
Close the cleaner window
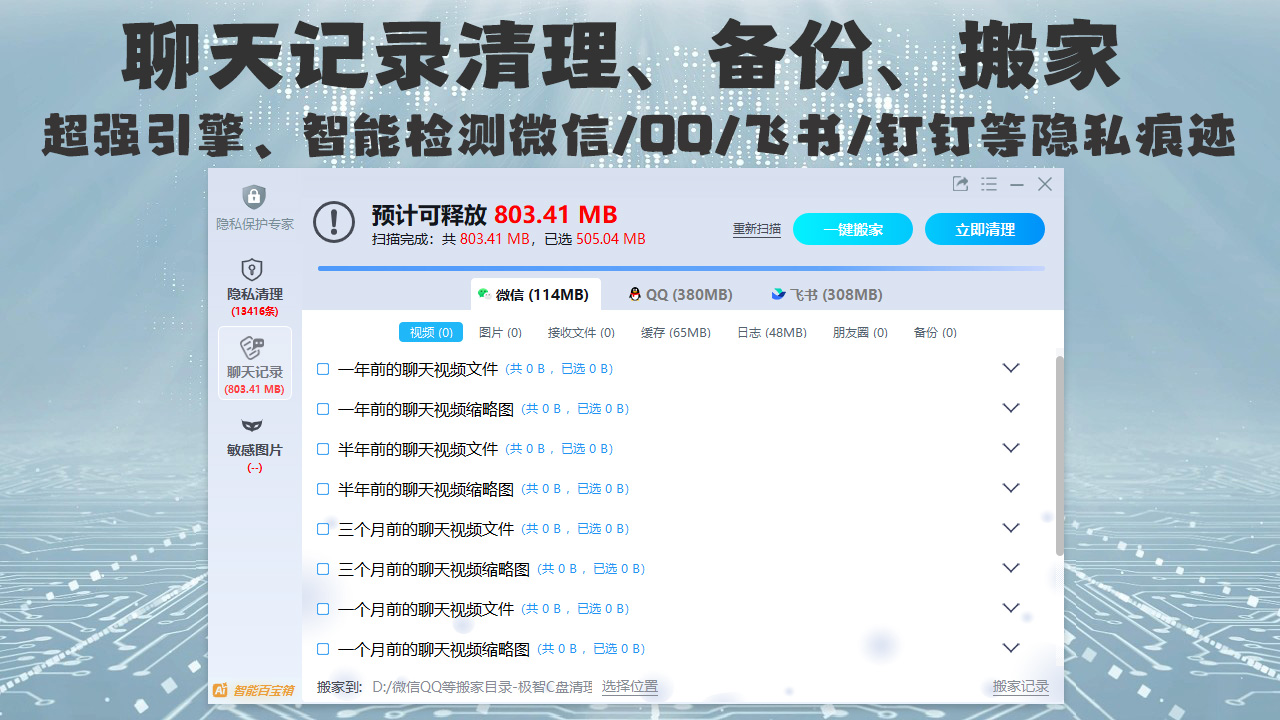(x=1045, y=184)
